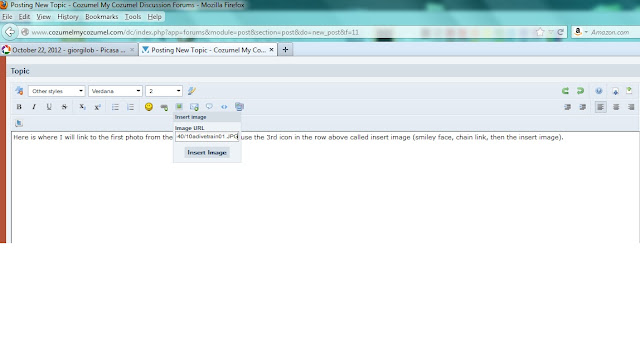
Task: Open the URL history dropdown arrow
Action: pos(551,32)
